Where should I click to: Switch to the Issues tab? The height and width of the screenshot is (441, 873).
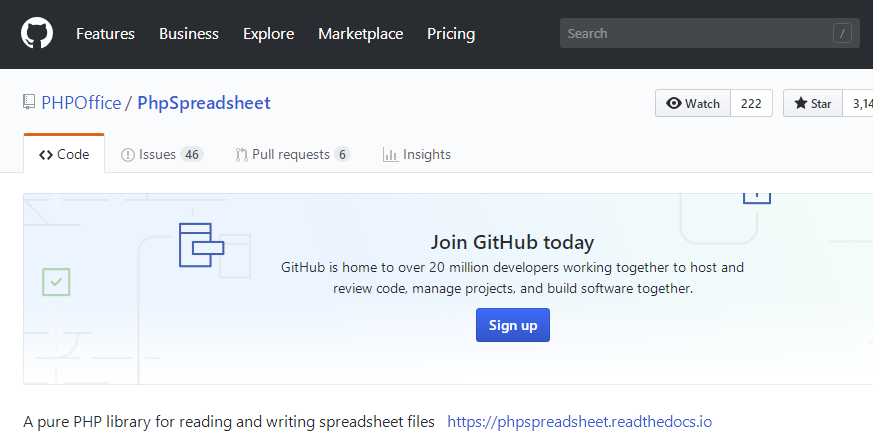(162, 154)
